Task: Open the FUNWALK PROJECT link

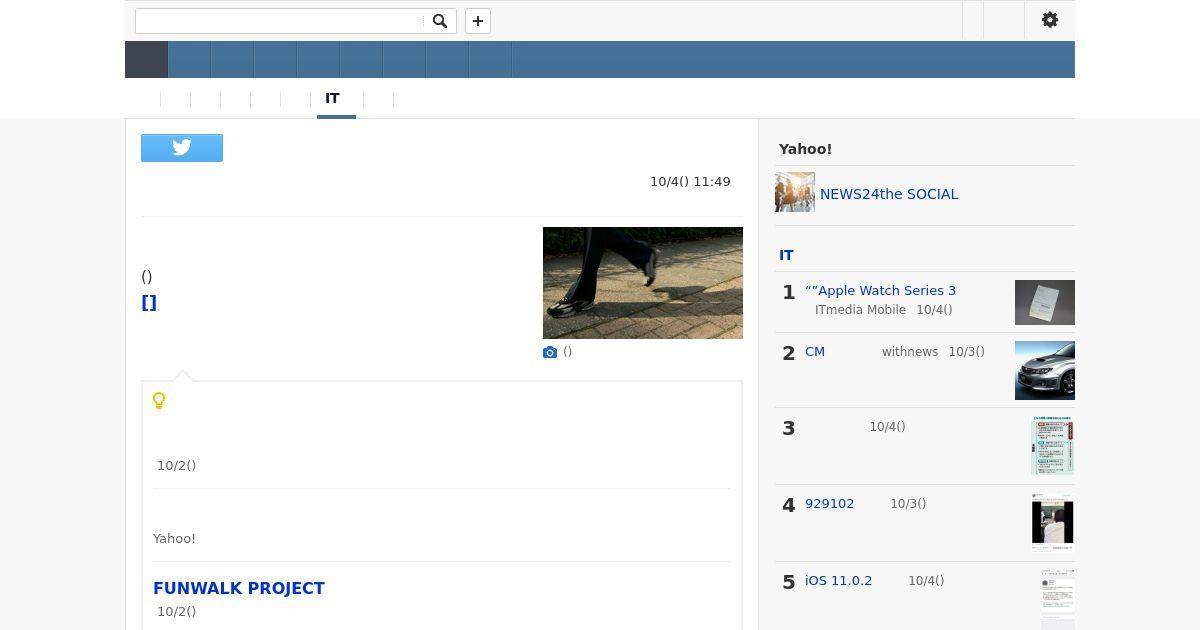Action: [x=239, y=588]
